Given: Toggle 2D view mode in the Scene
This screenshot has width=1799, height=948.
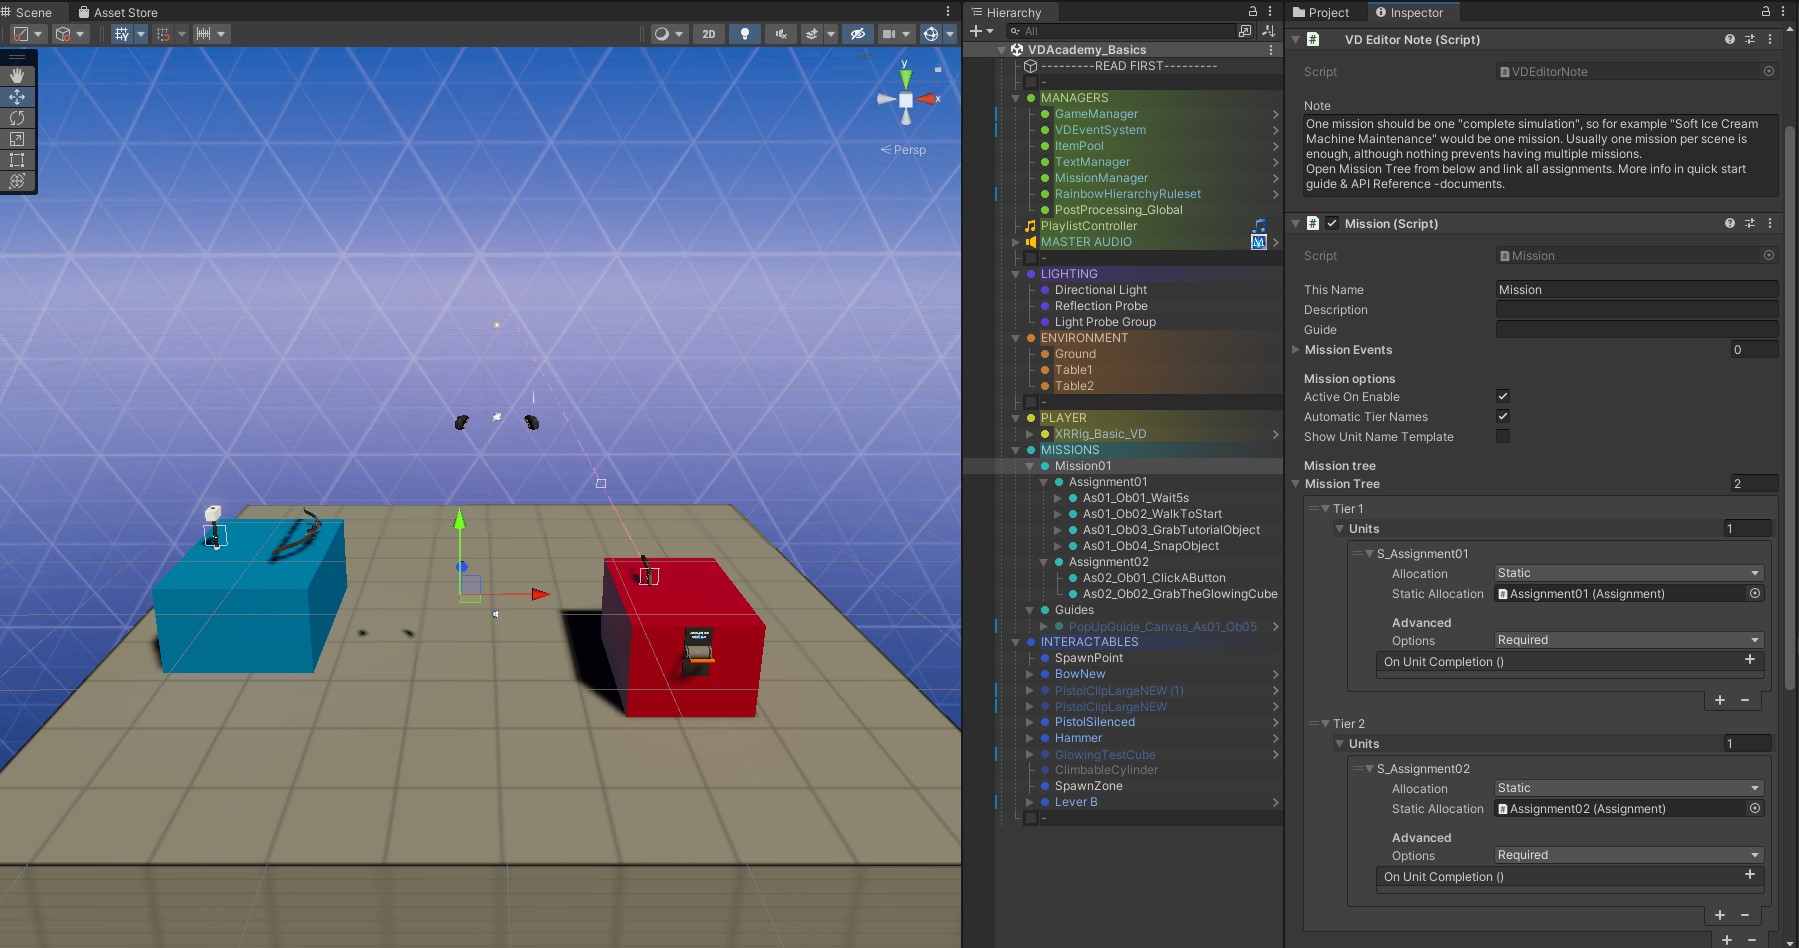Looking at the screenshot, I should pos(709,34).
